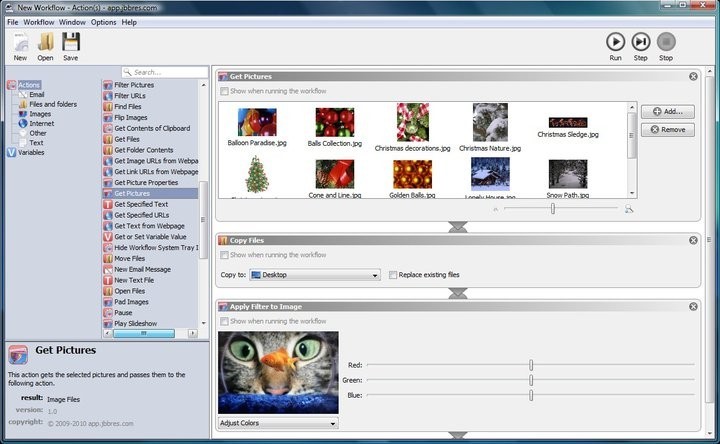Open the Options menu
The image size is (720, 444).
tap(103, 22)
